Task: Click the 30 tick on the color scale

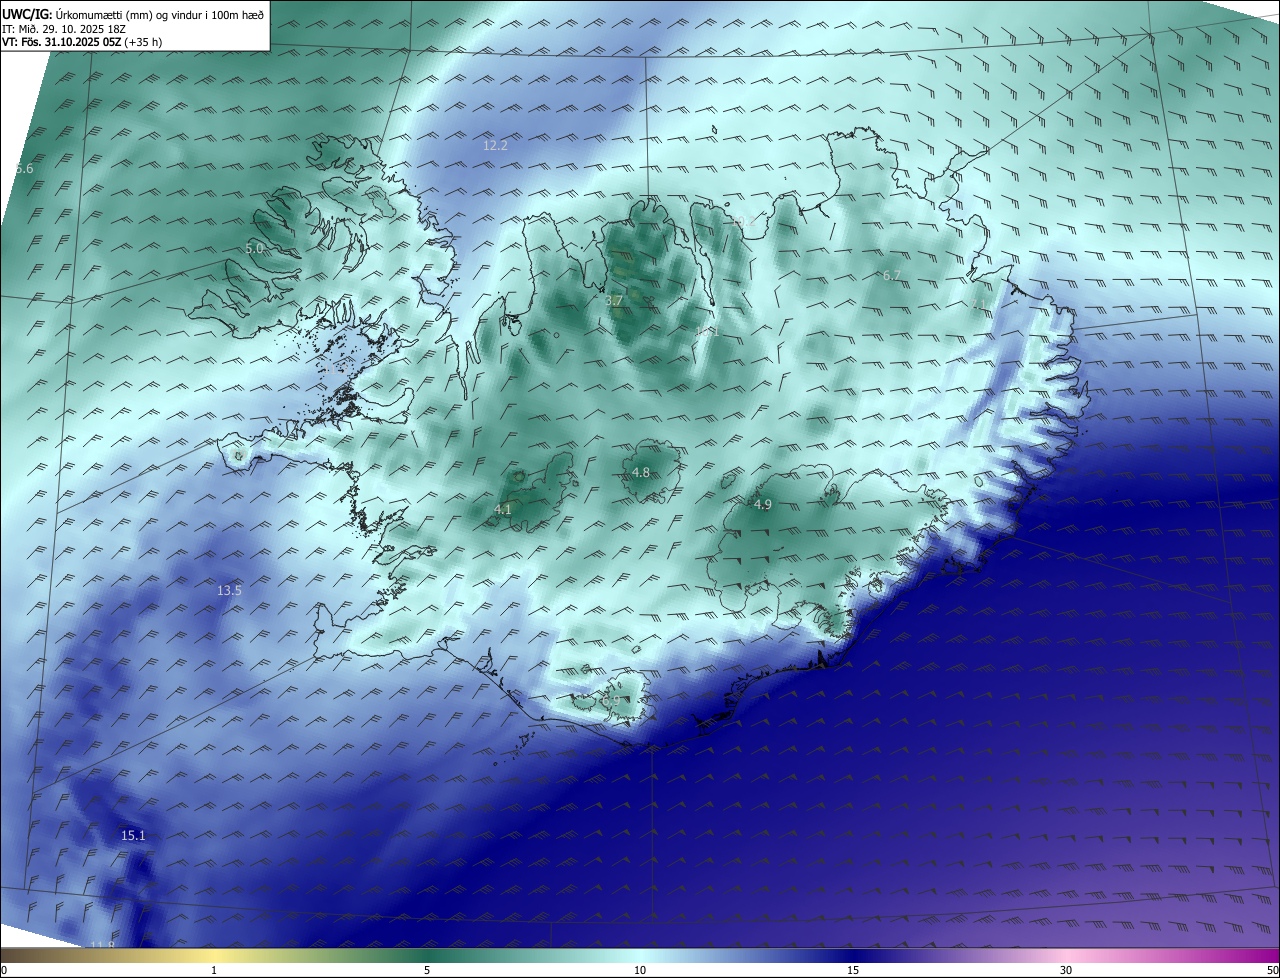Action: tap(1066, 970)
